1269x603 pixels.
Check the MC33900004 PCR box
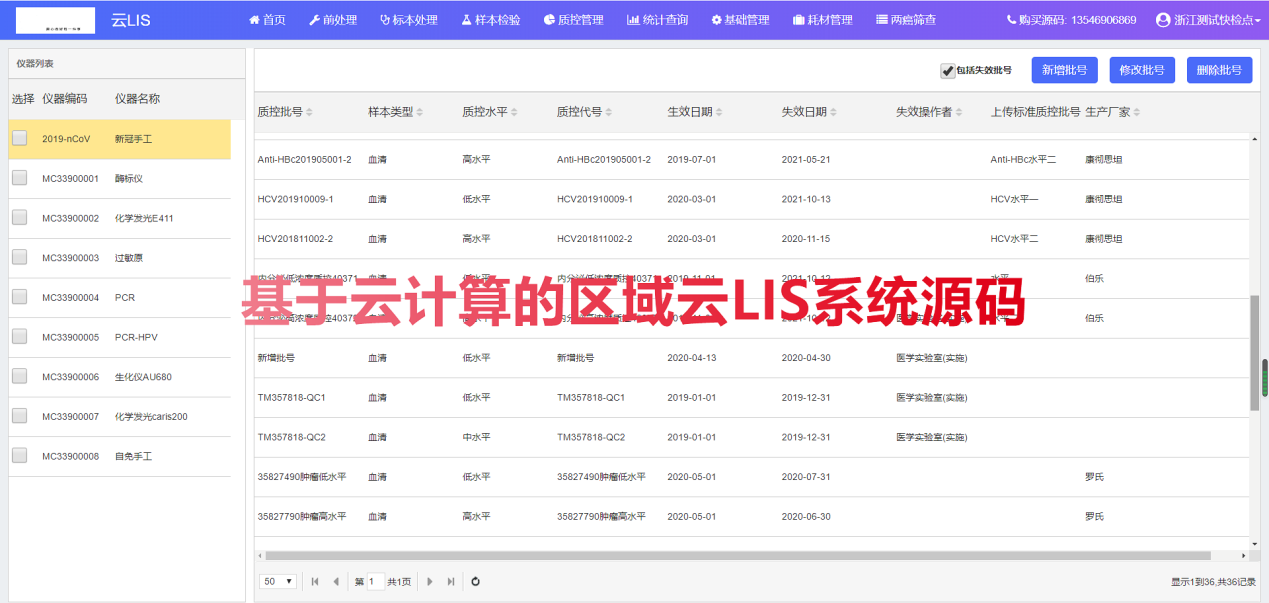tap(19, 297)
